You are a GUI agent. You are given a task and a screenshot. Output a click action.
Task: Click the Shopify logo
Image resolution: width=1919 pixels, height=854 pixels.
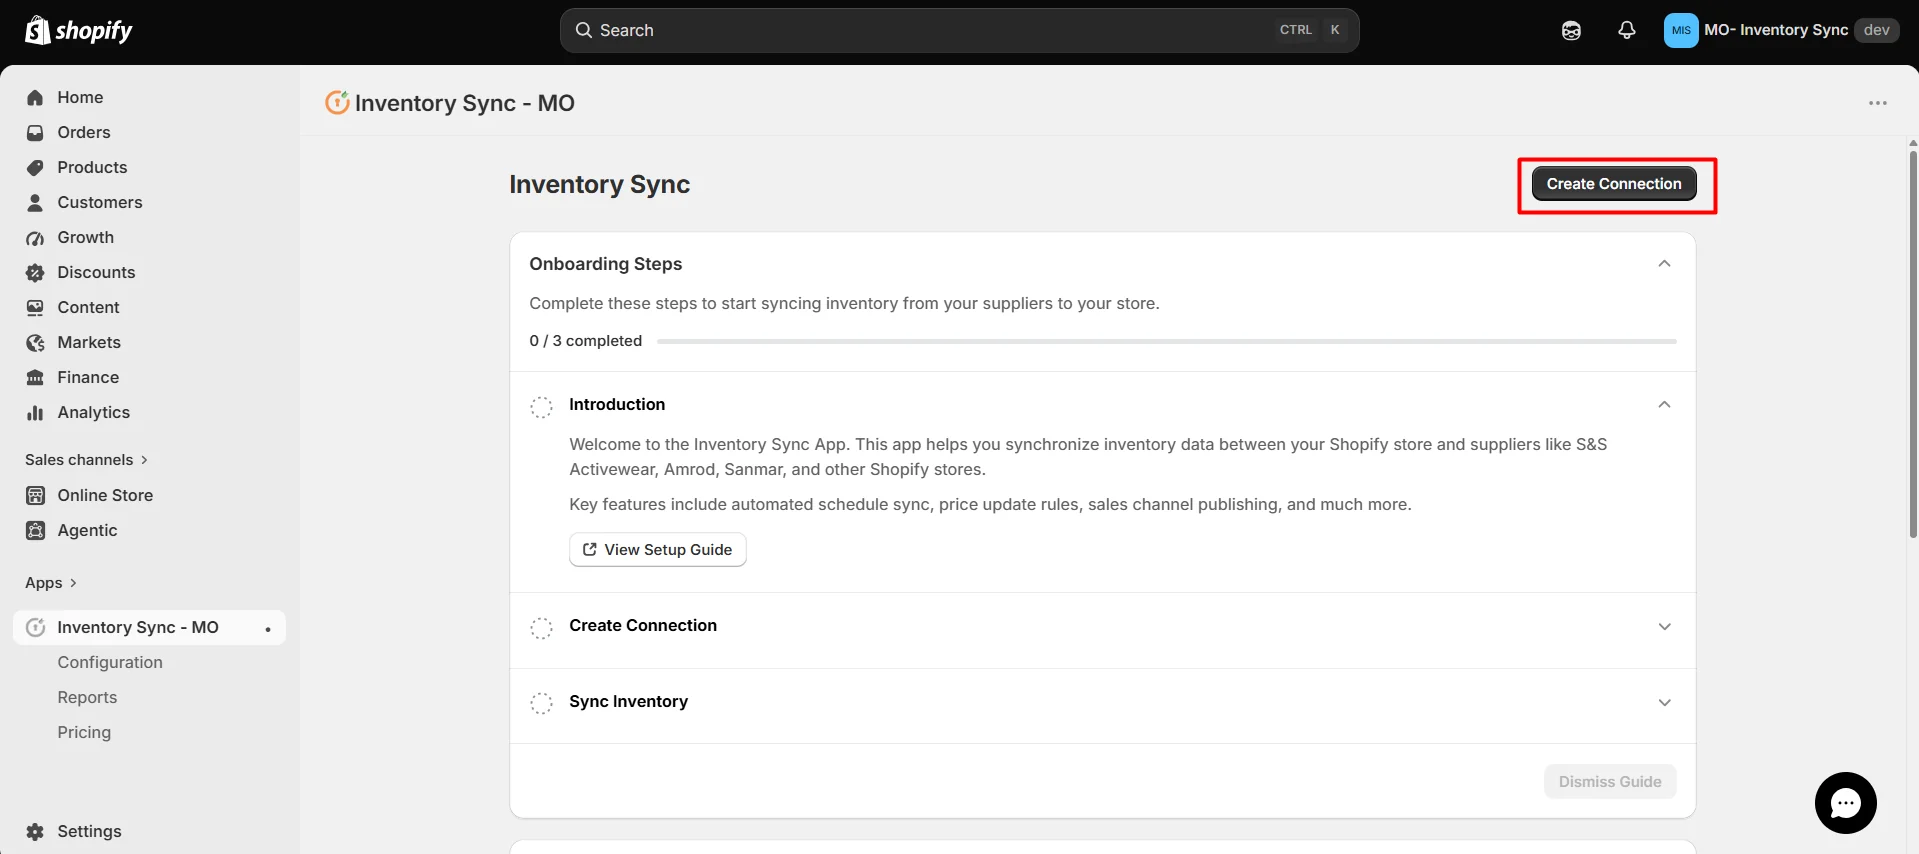79,30
